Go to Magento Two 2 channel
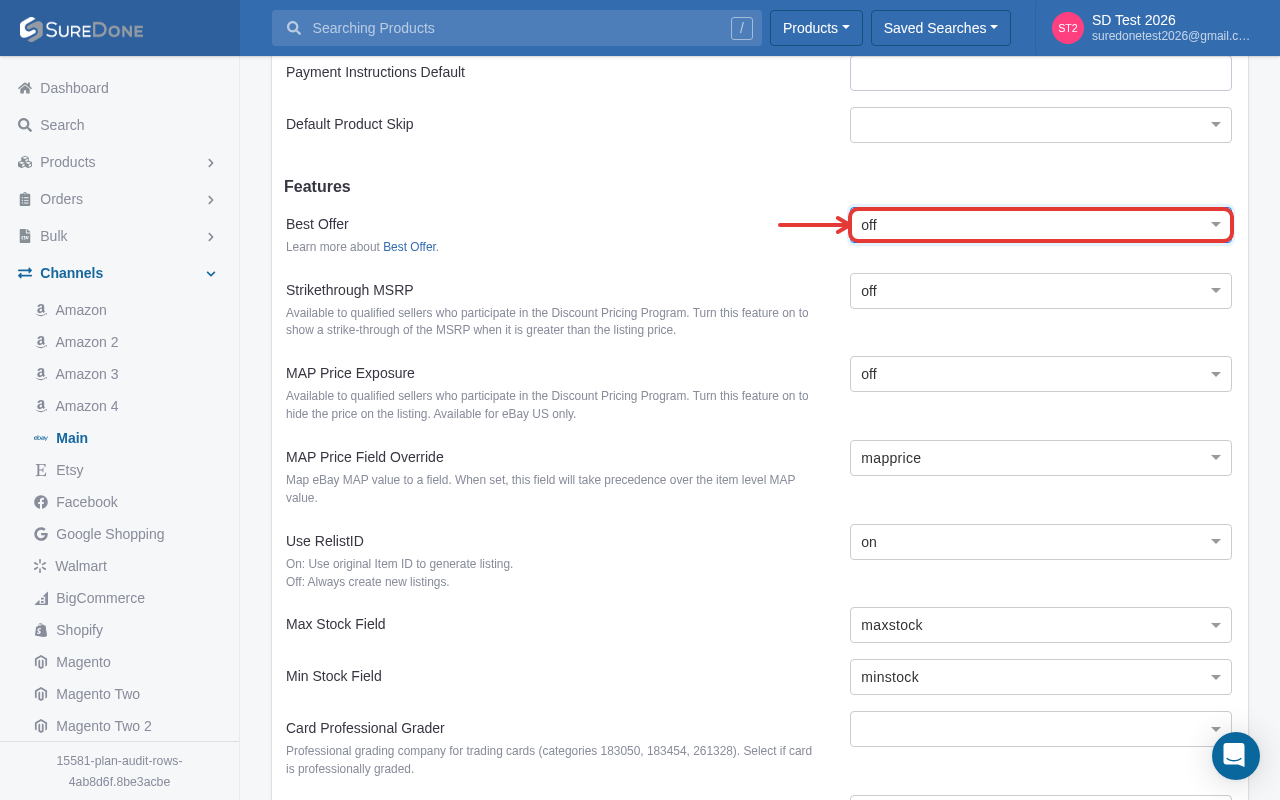Viewport: 1280px width, 800px height. pos(104,726)
